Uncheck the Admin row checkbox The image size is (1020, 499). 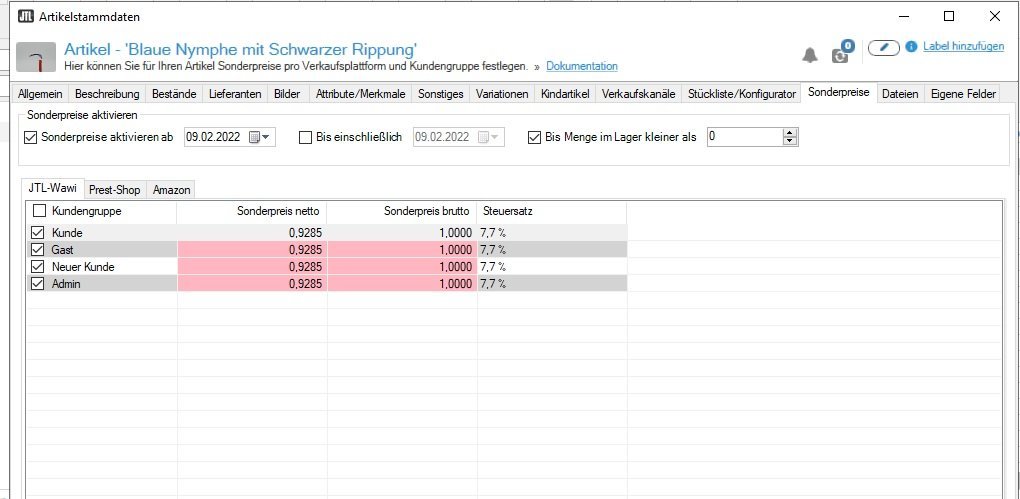coord(38,284)
